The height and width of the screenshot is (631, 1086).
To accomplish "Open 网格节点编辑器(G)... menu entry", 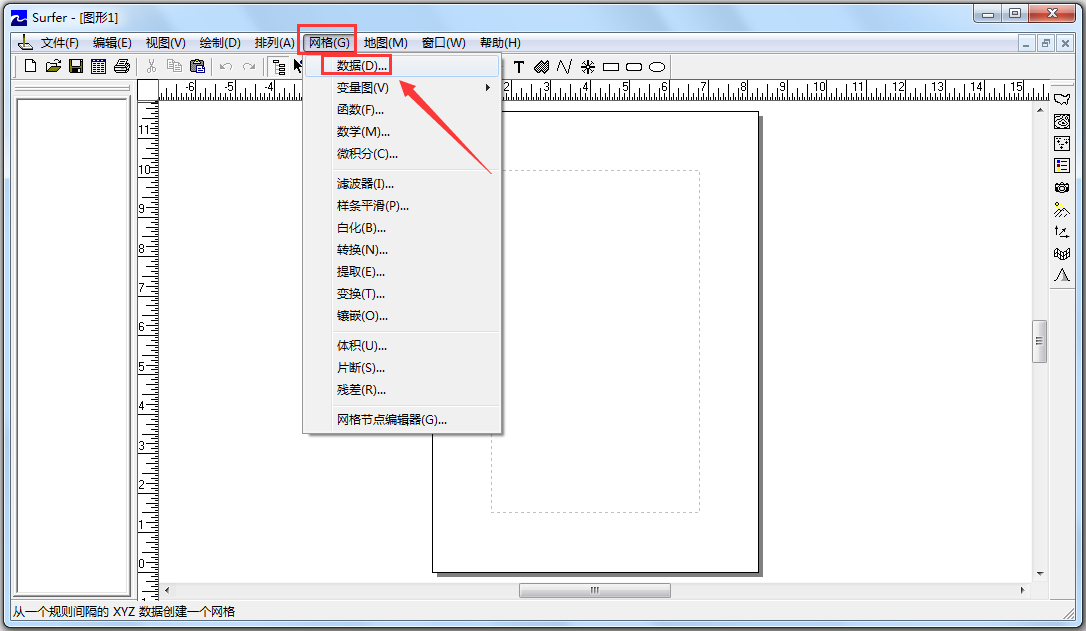I will pos(402,420).
